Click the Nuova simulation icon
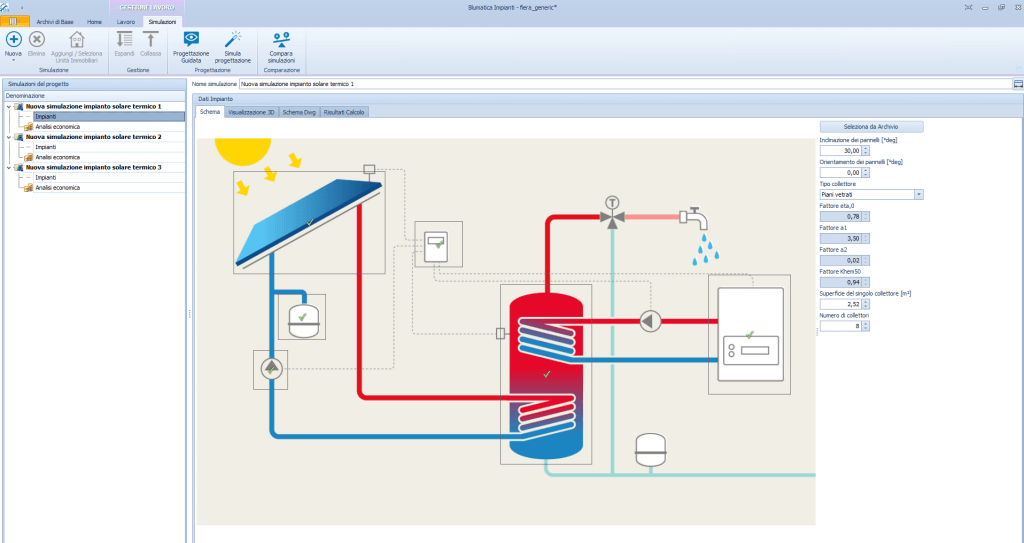Image resolution: width=1024 pixels, height=543 pixels. click(14, 39)
